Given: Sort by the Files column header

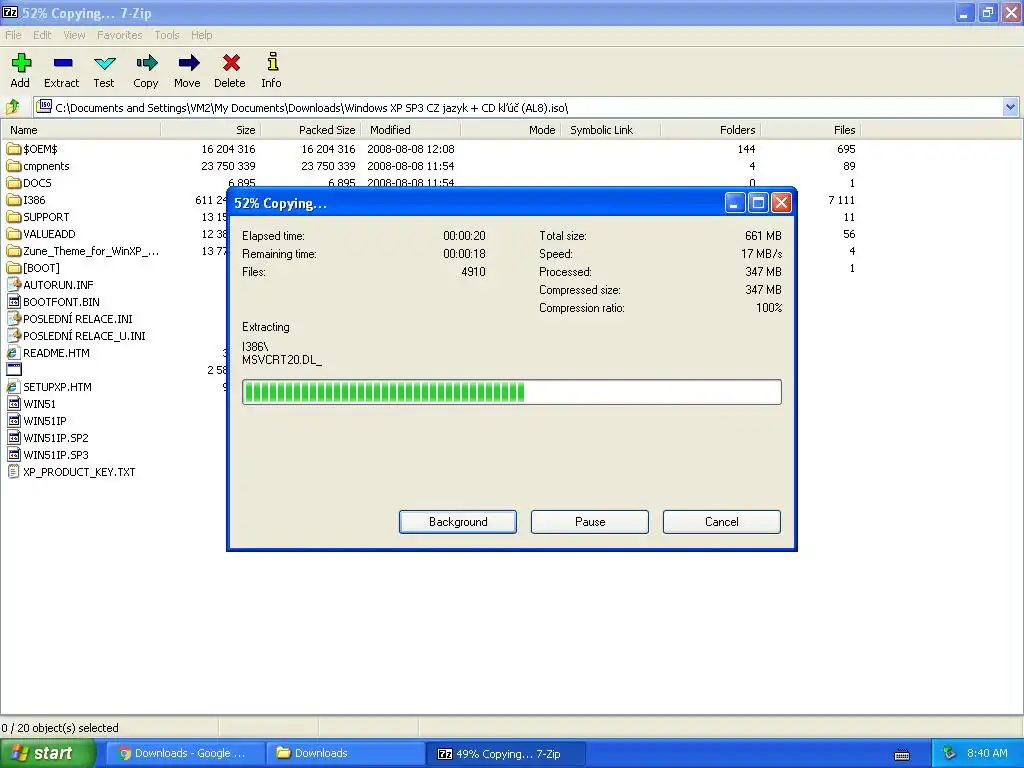Looking at the screenshot, I should [x=811, y=130].
